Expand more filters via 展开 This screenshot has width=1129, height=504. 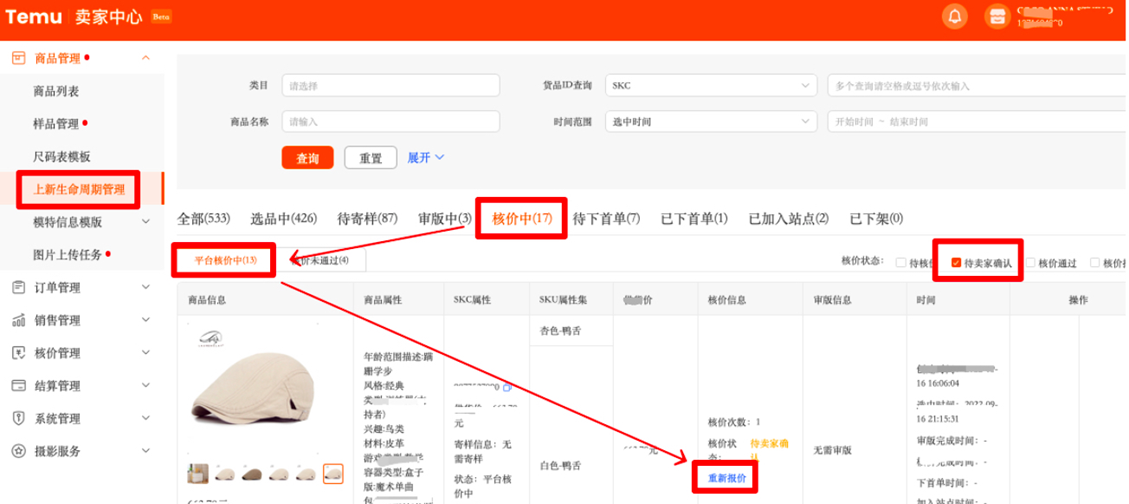tap(425, 158)
